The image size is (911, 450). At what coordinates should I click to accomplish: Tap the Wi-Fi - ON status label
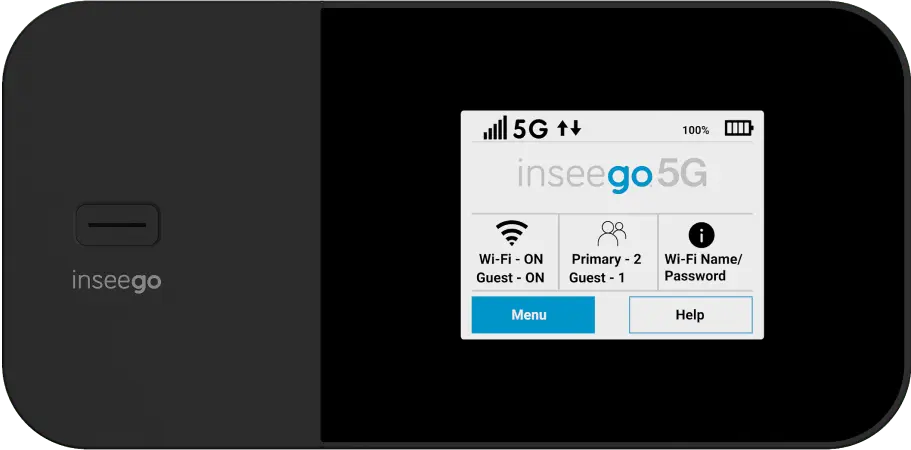511,259
